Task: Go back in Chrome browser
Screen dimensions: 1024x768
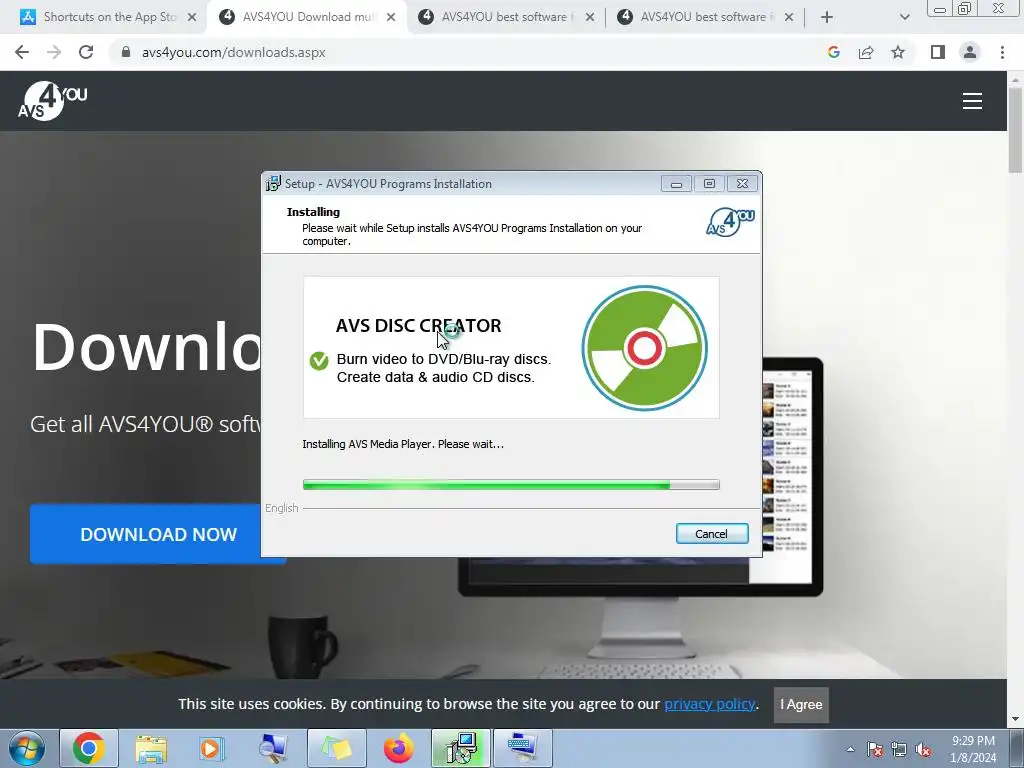Action: tap(22, 52)
